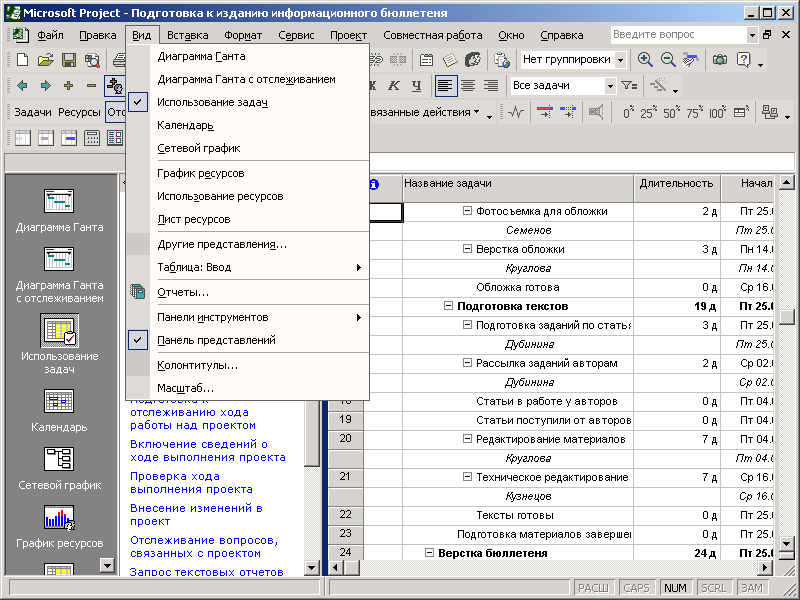Zoom in with magnifier plus icon
800x600 pixels.
pos(645,60)
